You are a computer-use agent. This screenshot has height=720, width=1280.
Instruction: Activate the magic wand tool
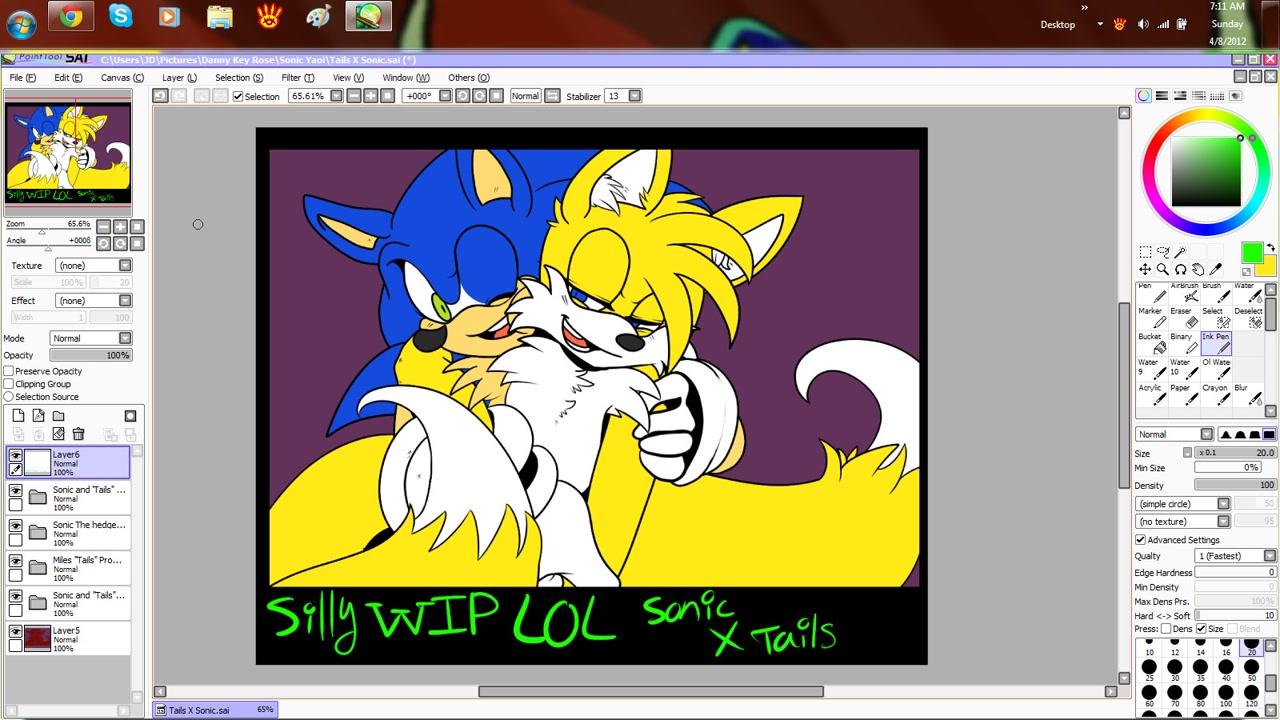1181,252
